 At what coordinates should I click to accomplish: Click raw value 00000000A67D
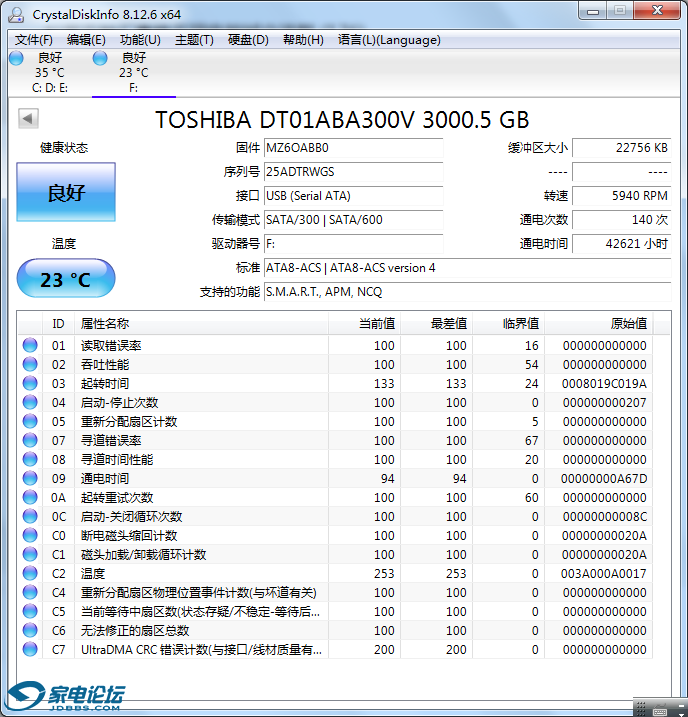pos(604,479)
